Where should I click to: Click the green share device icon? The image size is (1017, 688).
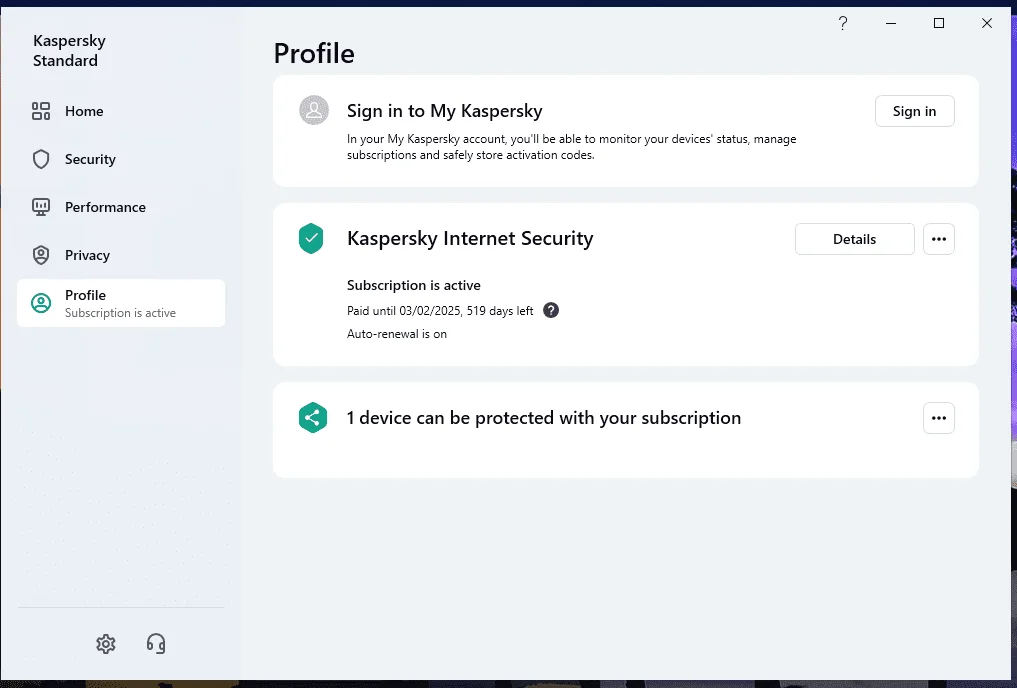(313, 418)
